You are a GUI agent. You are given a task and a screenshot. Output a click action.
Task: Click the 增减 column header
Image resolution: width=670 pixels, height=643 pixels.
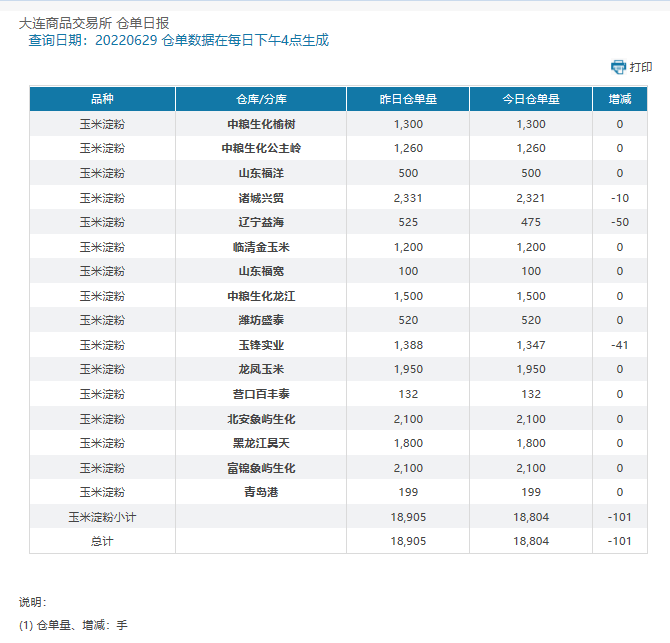click(619, 99)
